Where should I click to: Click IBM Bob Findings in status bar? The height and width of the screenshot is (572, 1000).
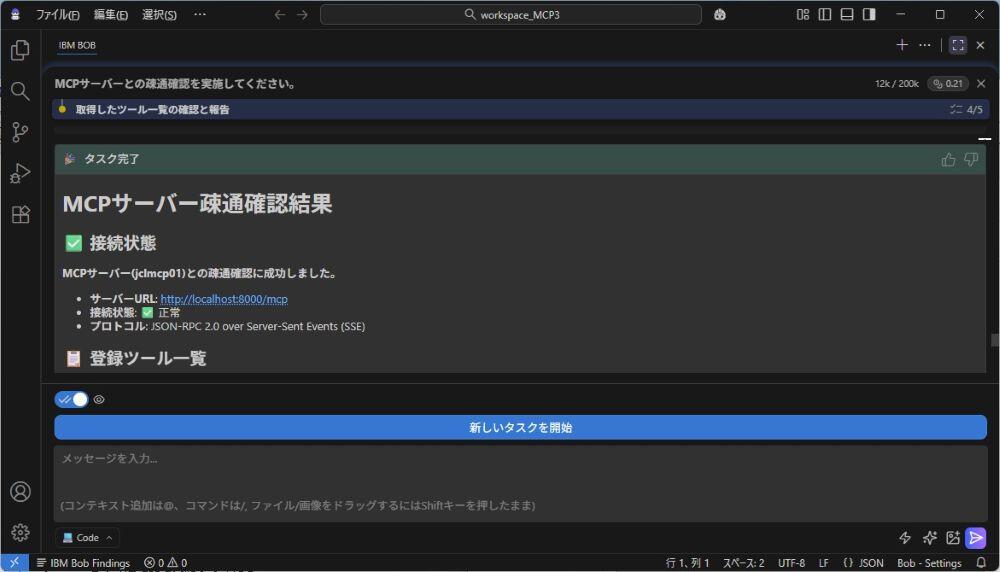(x=83, y=562)
